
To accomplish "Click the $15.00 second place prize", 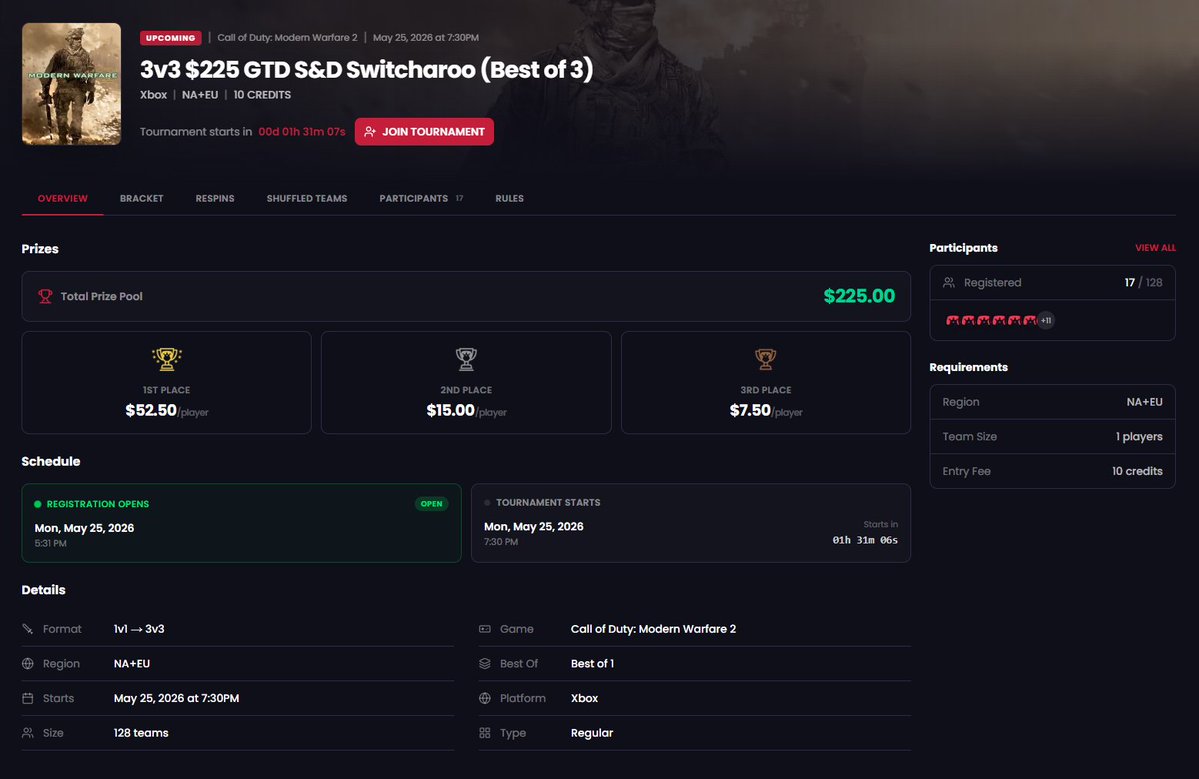I will coord(450,411).
